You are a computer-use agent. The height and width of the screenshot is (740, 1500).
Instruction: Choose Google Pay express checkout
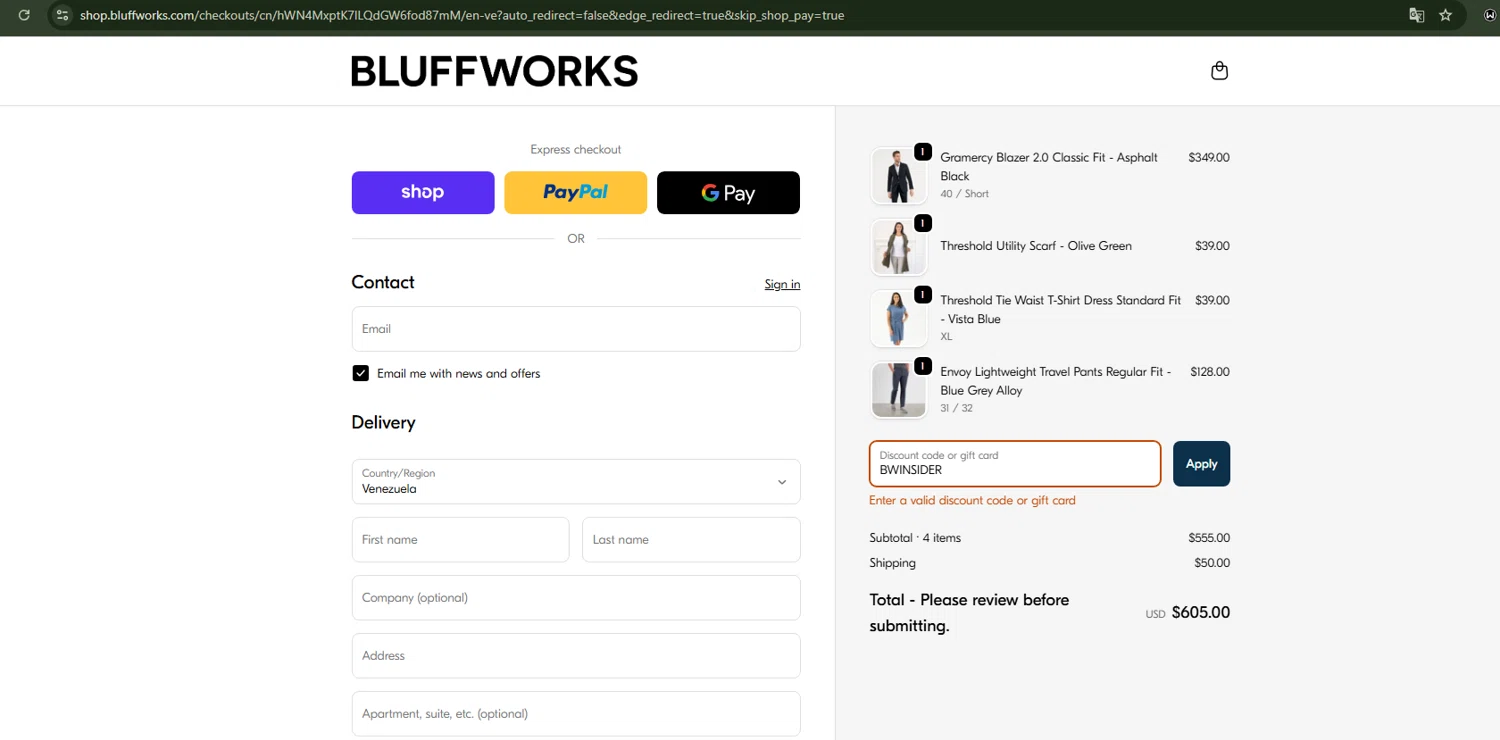pyautogui.click(x=728, y=193)
